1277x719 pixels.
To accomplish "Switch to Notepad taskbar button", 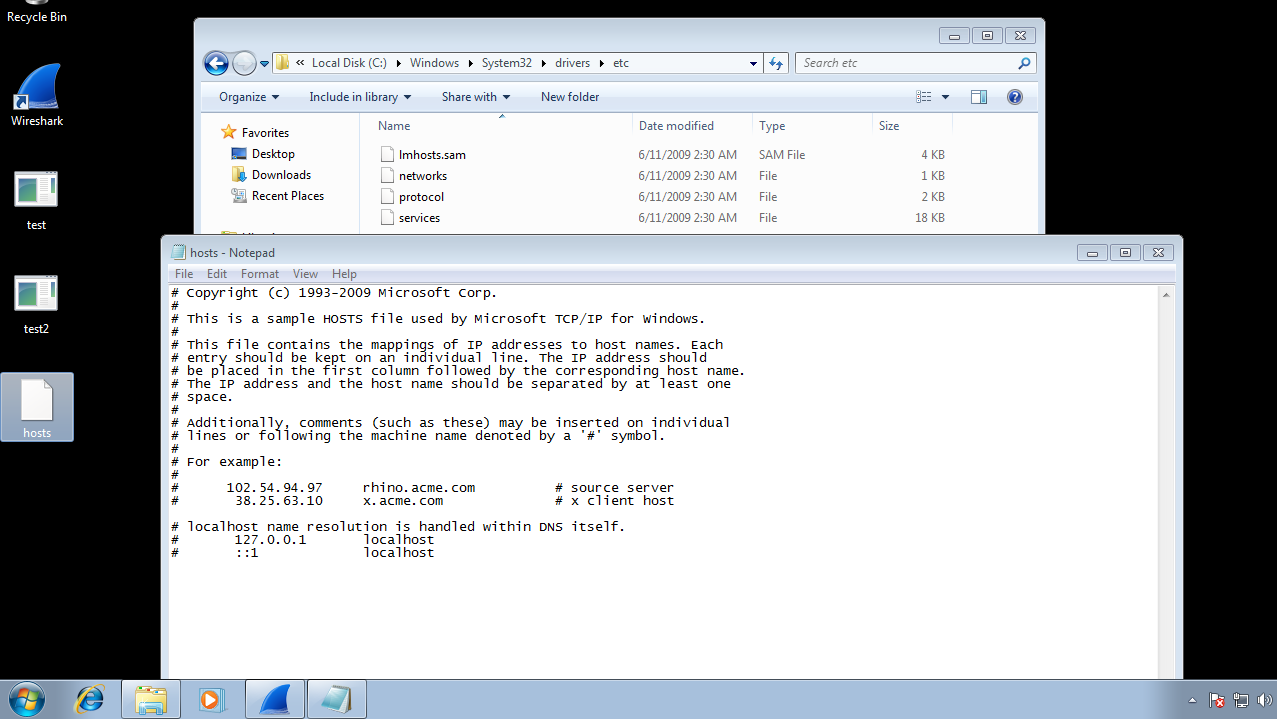I will click(x=337, y=699).
